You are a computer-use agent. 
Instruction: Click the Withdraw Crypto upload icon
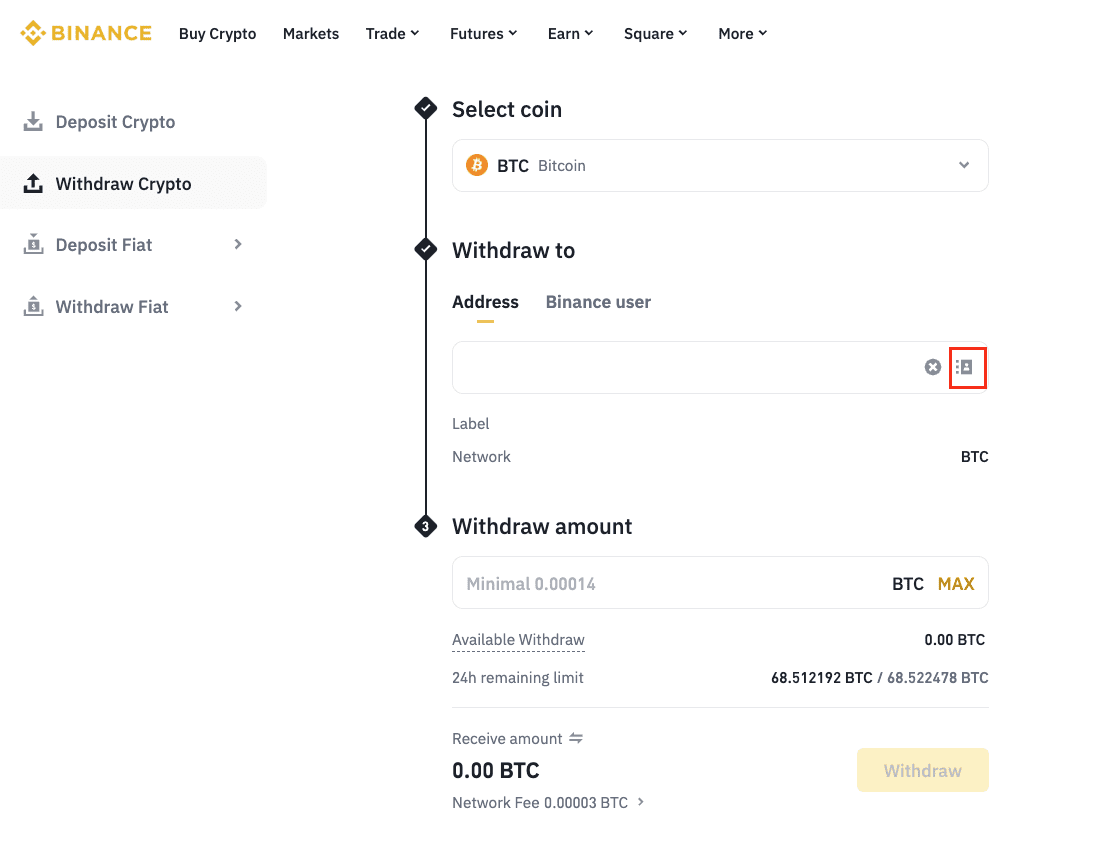[33, 184]
